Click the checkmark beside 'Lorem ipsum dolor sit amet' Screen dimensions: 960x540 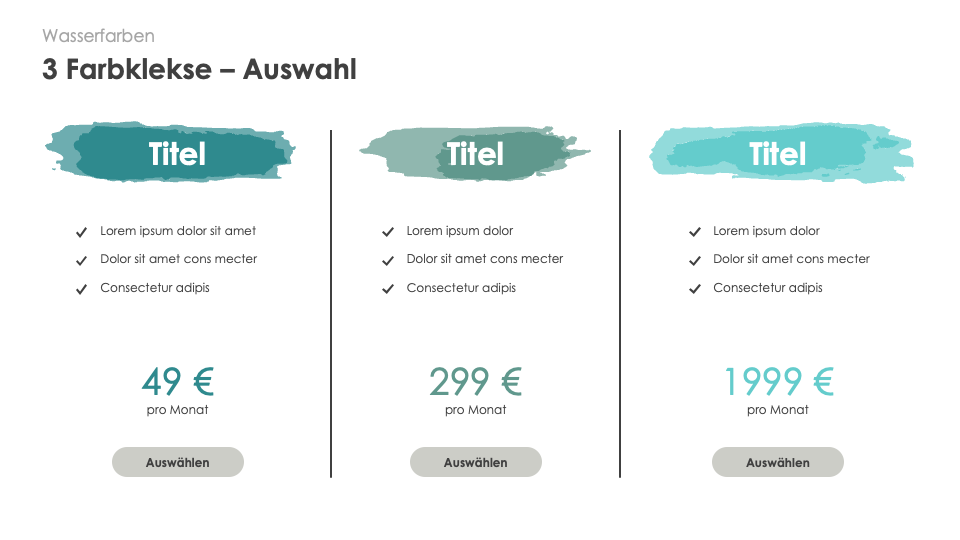(82, 232)
